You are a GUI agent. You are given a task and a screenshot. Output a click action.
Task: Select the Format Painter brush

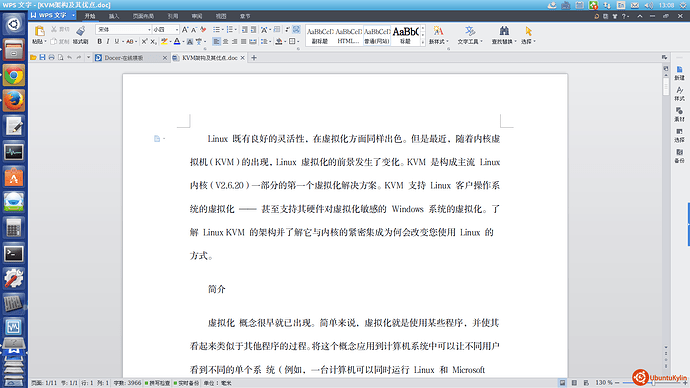81,30
